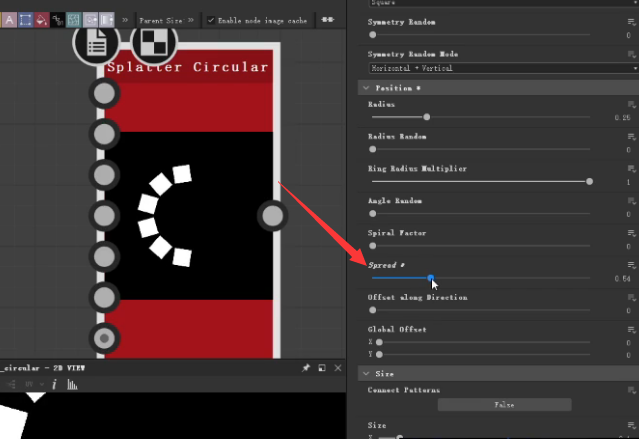Open the UV dropdown in the 2D View
This screenshot has height=439, width=639.
pos(34,384)
